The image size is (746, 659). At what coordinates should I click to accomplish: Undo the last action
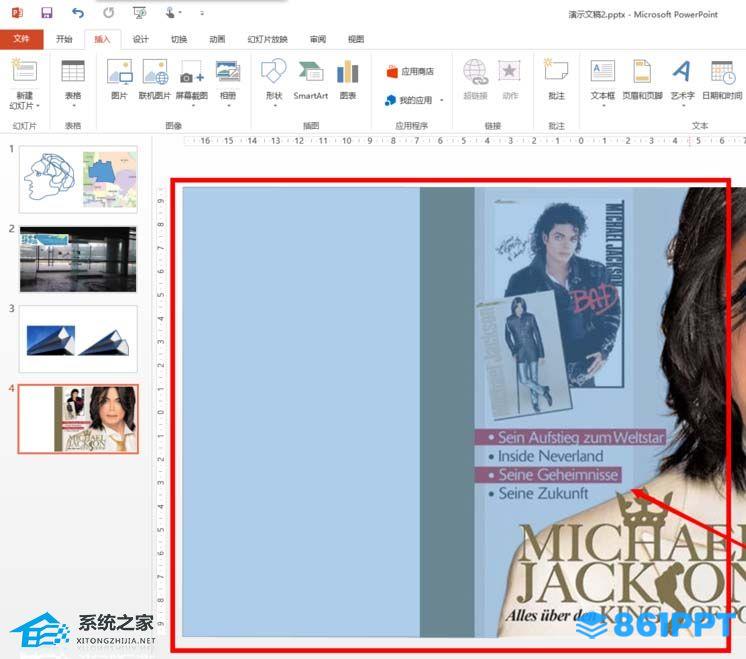[78, 13]
